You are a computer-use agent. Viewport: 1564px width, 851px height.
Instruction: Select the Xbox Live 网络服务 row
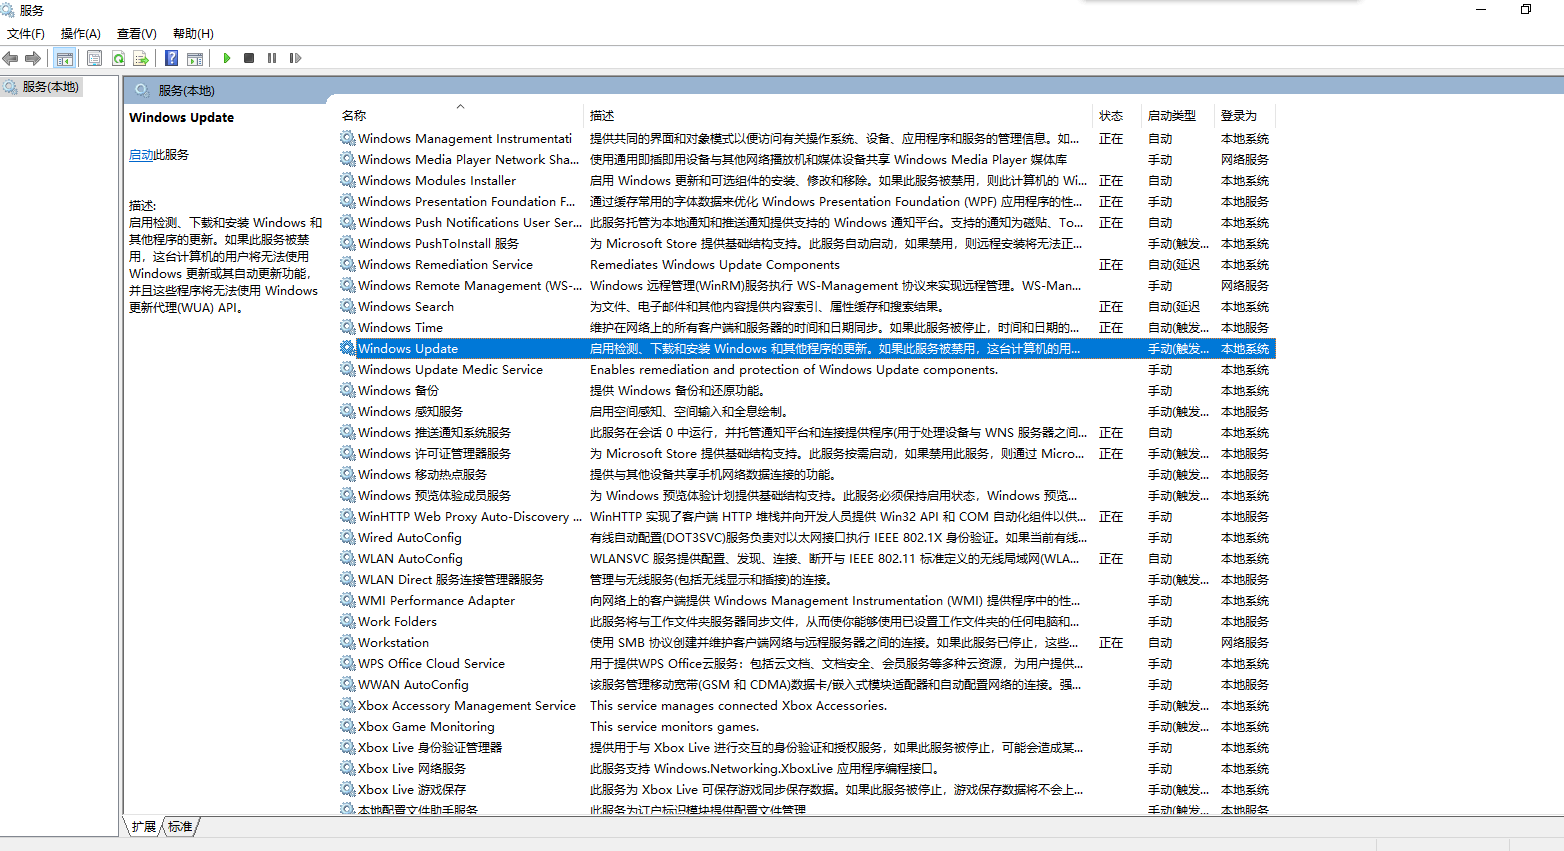807,768
